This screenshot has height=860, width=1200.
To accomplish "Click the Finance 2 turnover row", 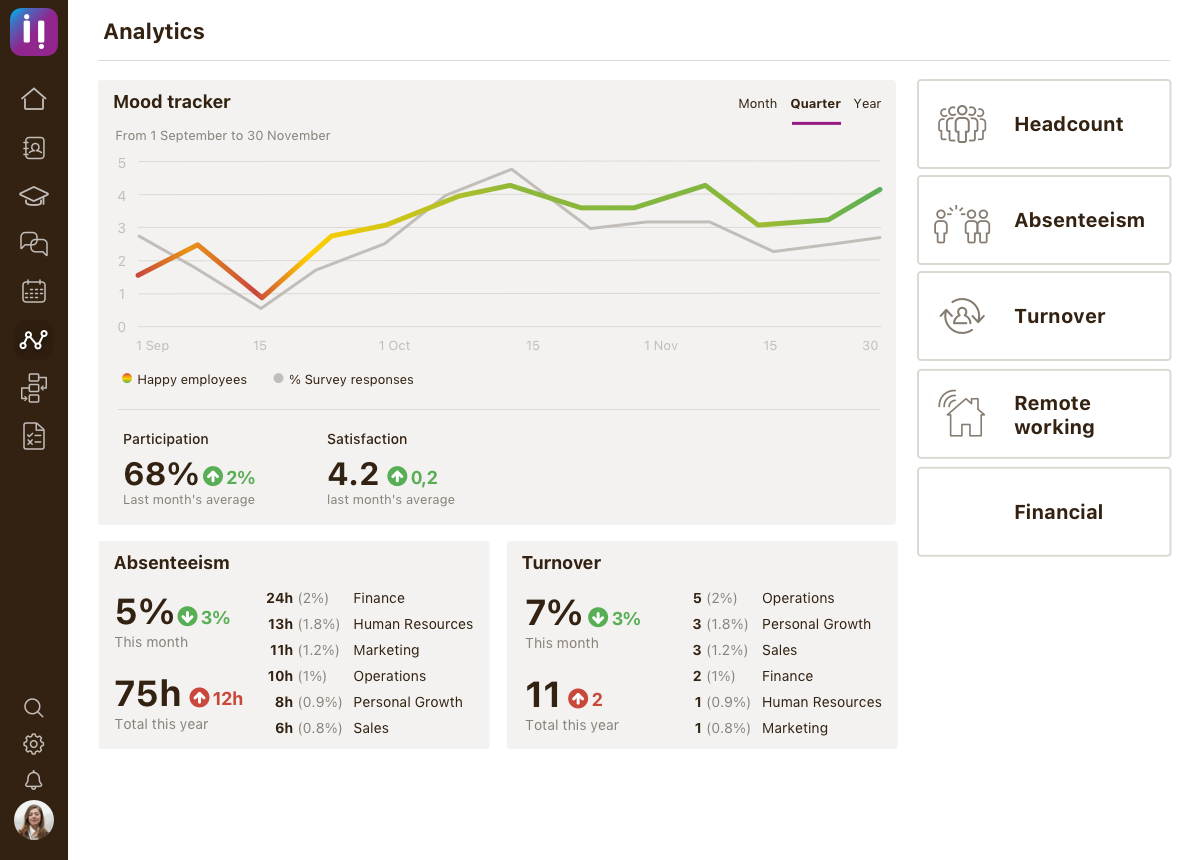I will click(788, 676).
